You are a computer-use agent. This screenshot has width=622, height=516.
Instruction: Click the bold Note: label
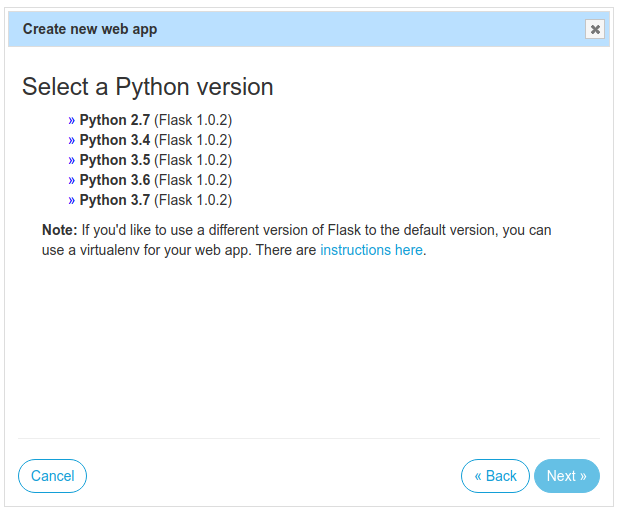click(x=59, y=230)
